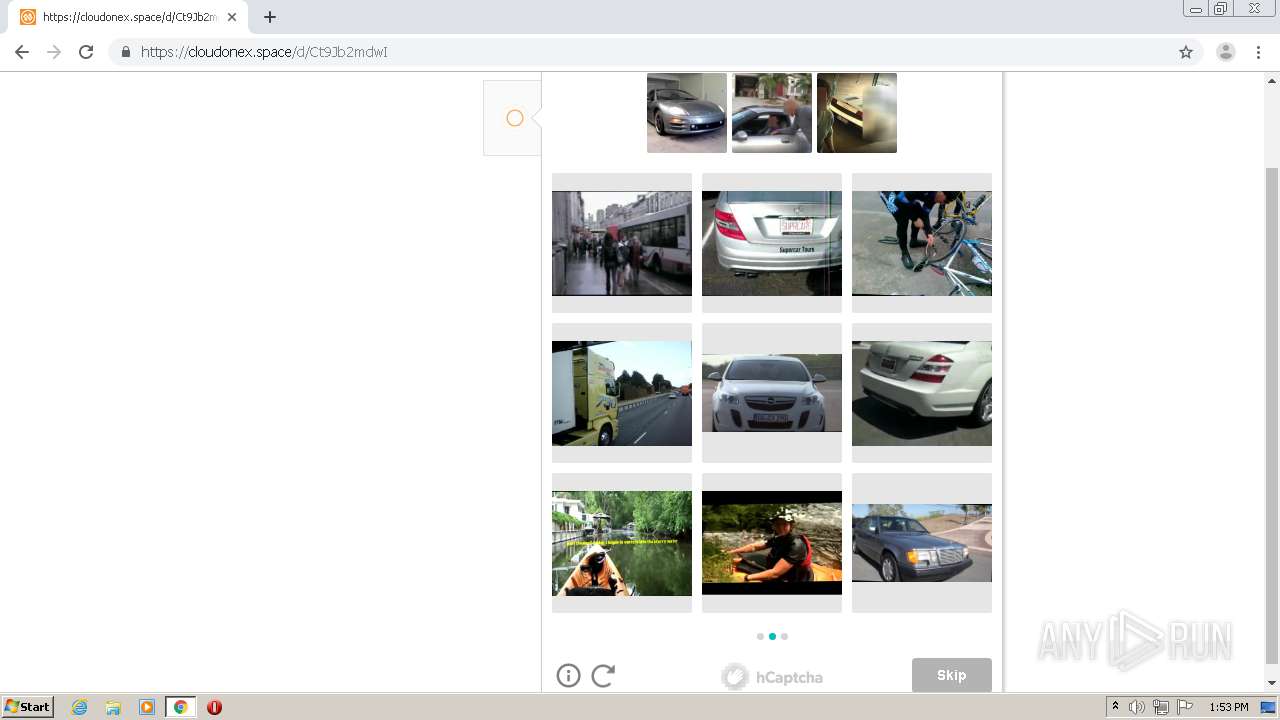Click the Skip button

(952, 675)
